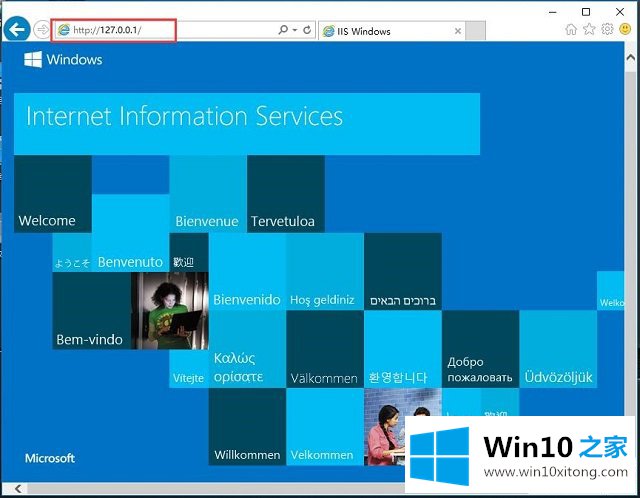Click the Internet Information Services banner

coord(247,124)
